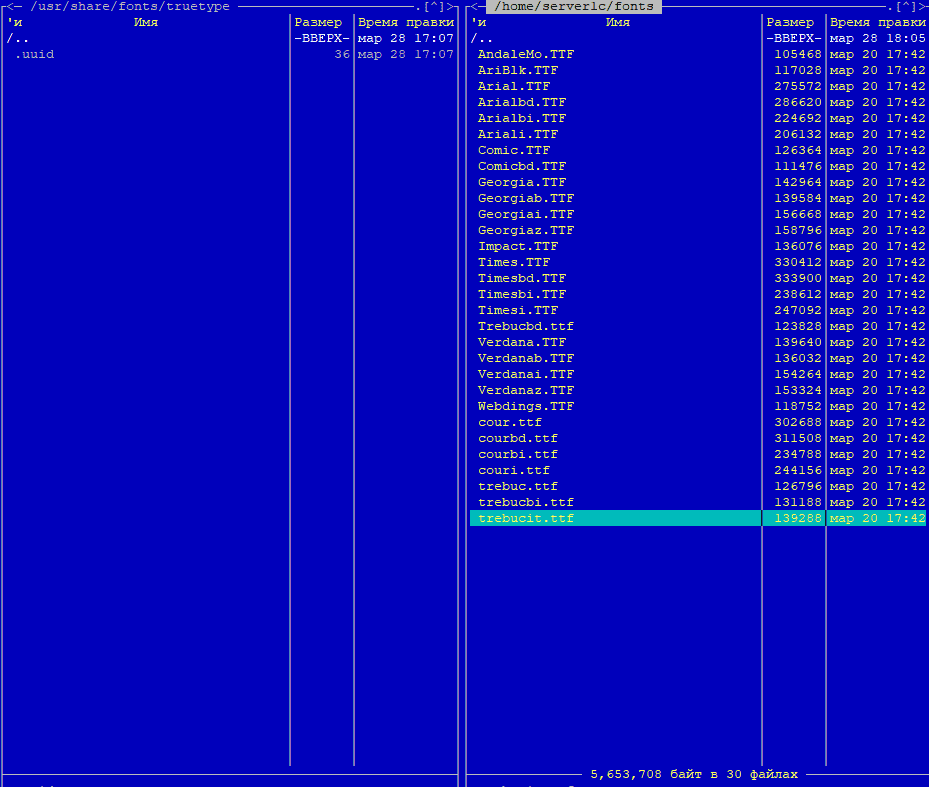Select Comicbd.TTF file
The height and width of the screenshot is (787, 929).
[x=521, y=167]
